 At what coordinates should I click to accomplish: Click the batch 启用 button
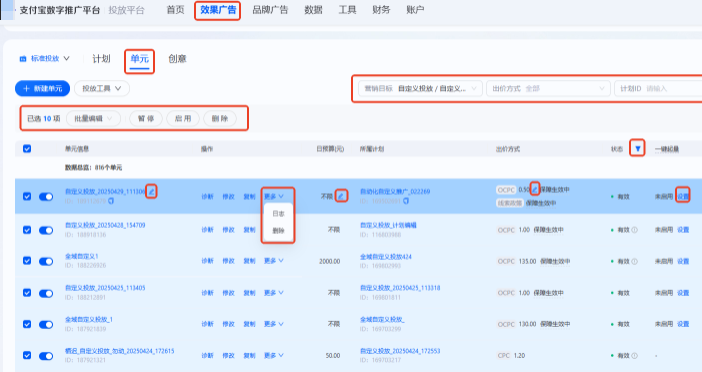coord(183,119)
